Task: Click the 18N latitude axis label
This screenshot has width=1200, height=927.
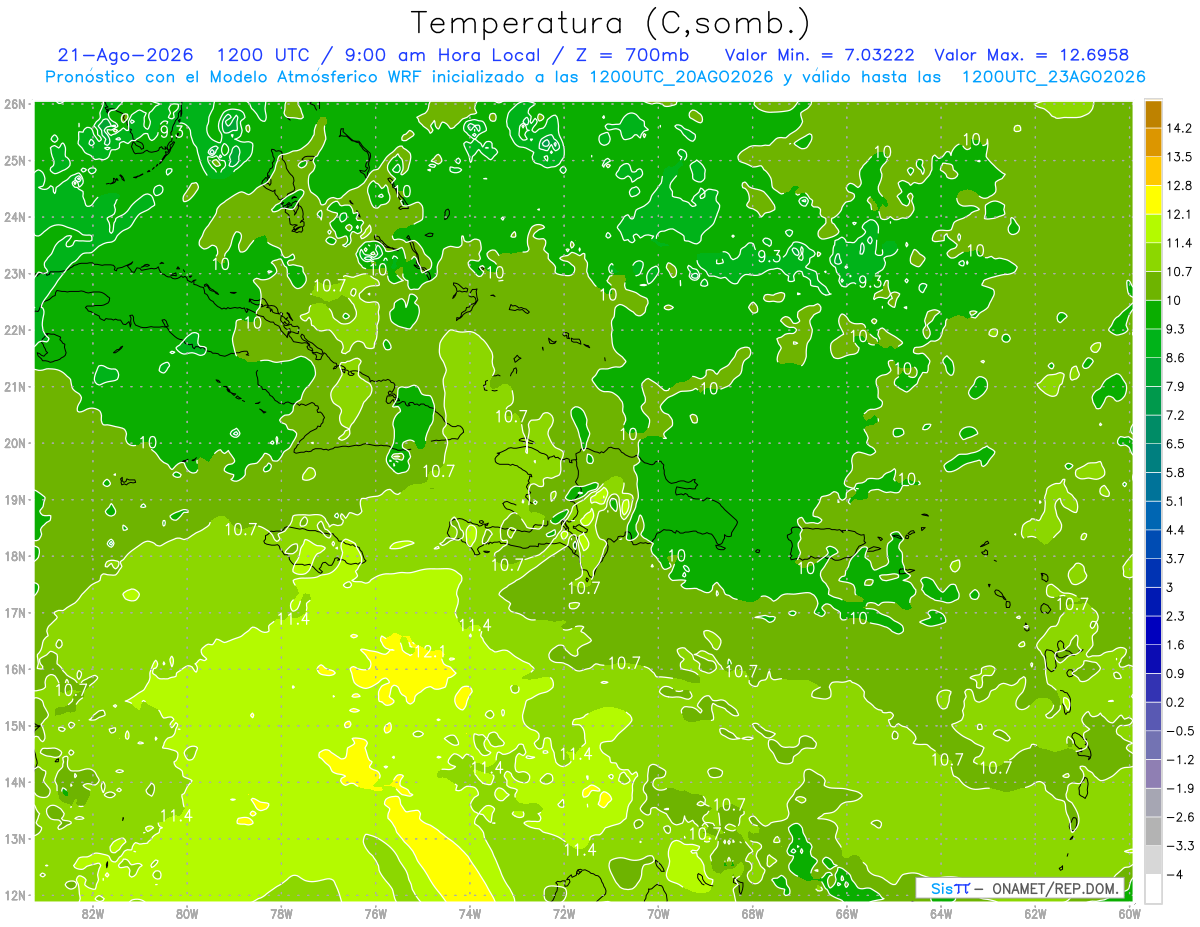Action: tap(15, 556)
